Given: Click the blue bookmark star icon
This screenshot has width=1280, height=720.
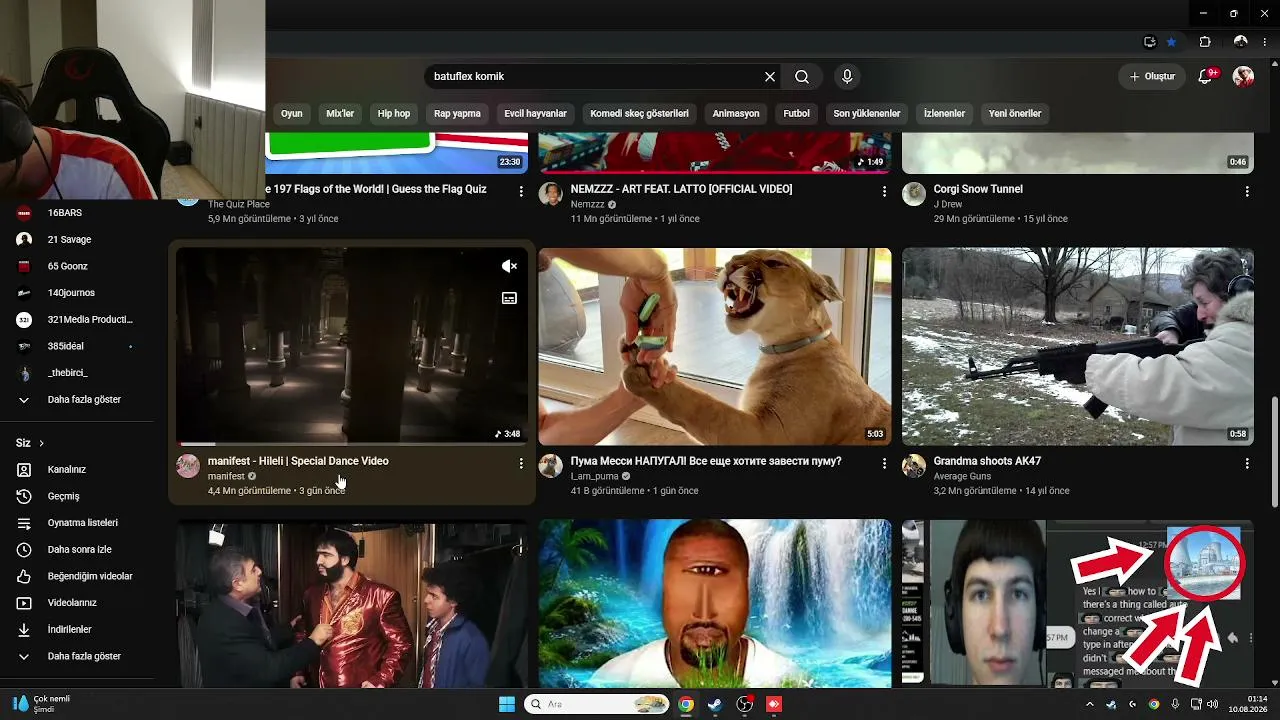Looking at the screenshot, I should 1171,42.
